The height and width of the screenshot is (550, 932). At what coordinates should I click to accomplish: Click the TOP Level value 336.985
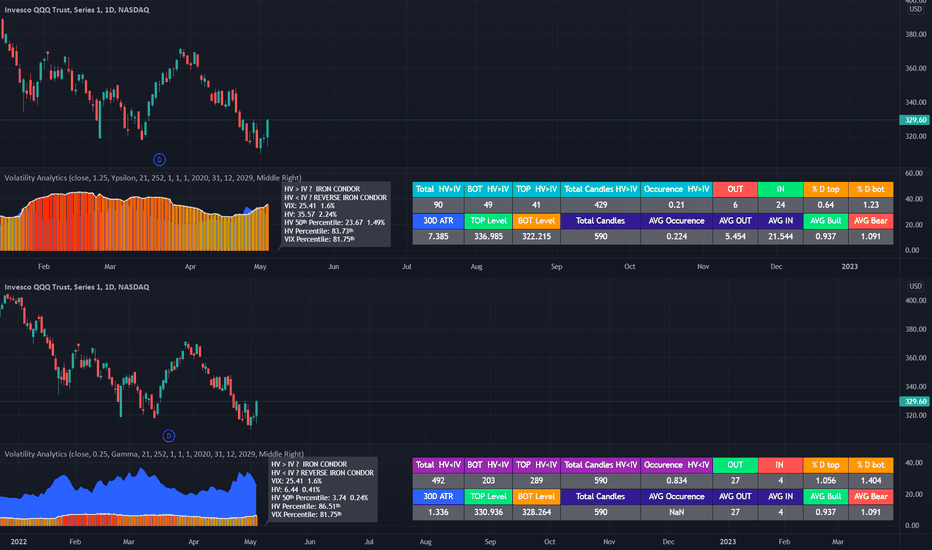point(488,236)
